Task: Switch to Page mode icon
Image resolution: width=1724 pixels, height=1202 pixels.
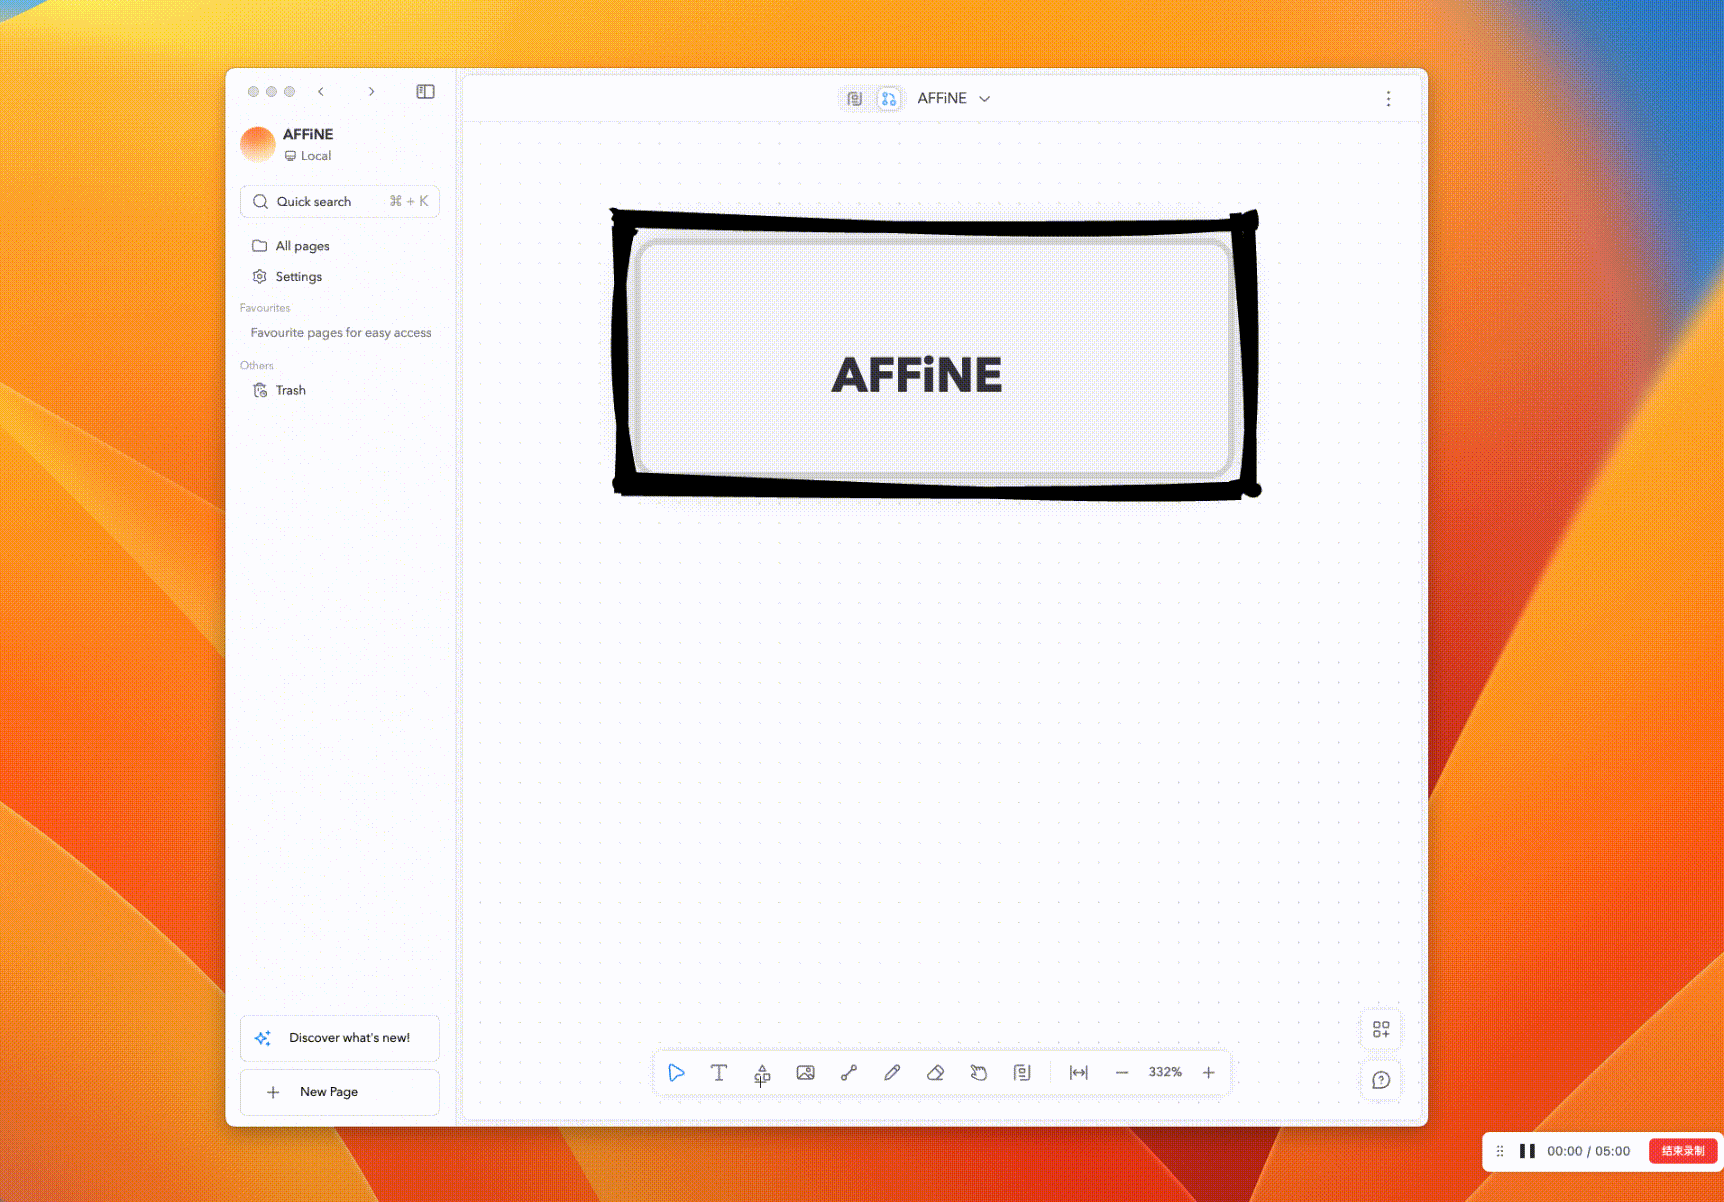Action: (x=854, y=98)
